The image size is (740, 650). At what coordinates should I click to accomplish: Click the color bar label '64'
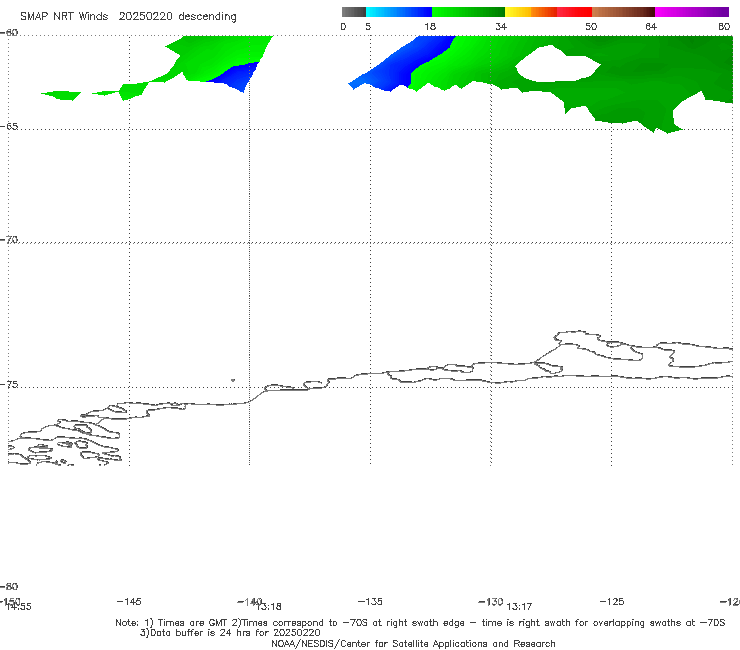click(x=651, y=26)
